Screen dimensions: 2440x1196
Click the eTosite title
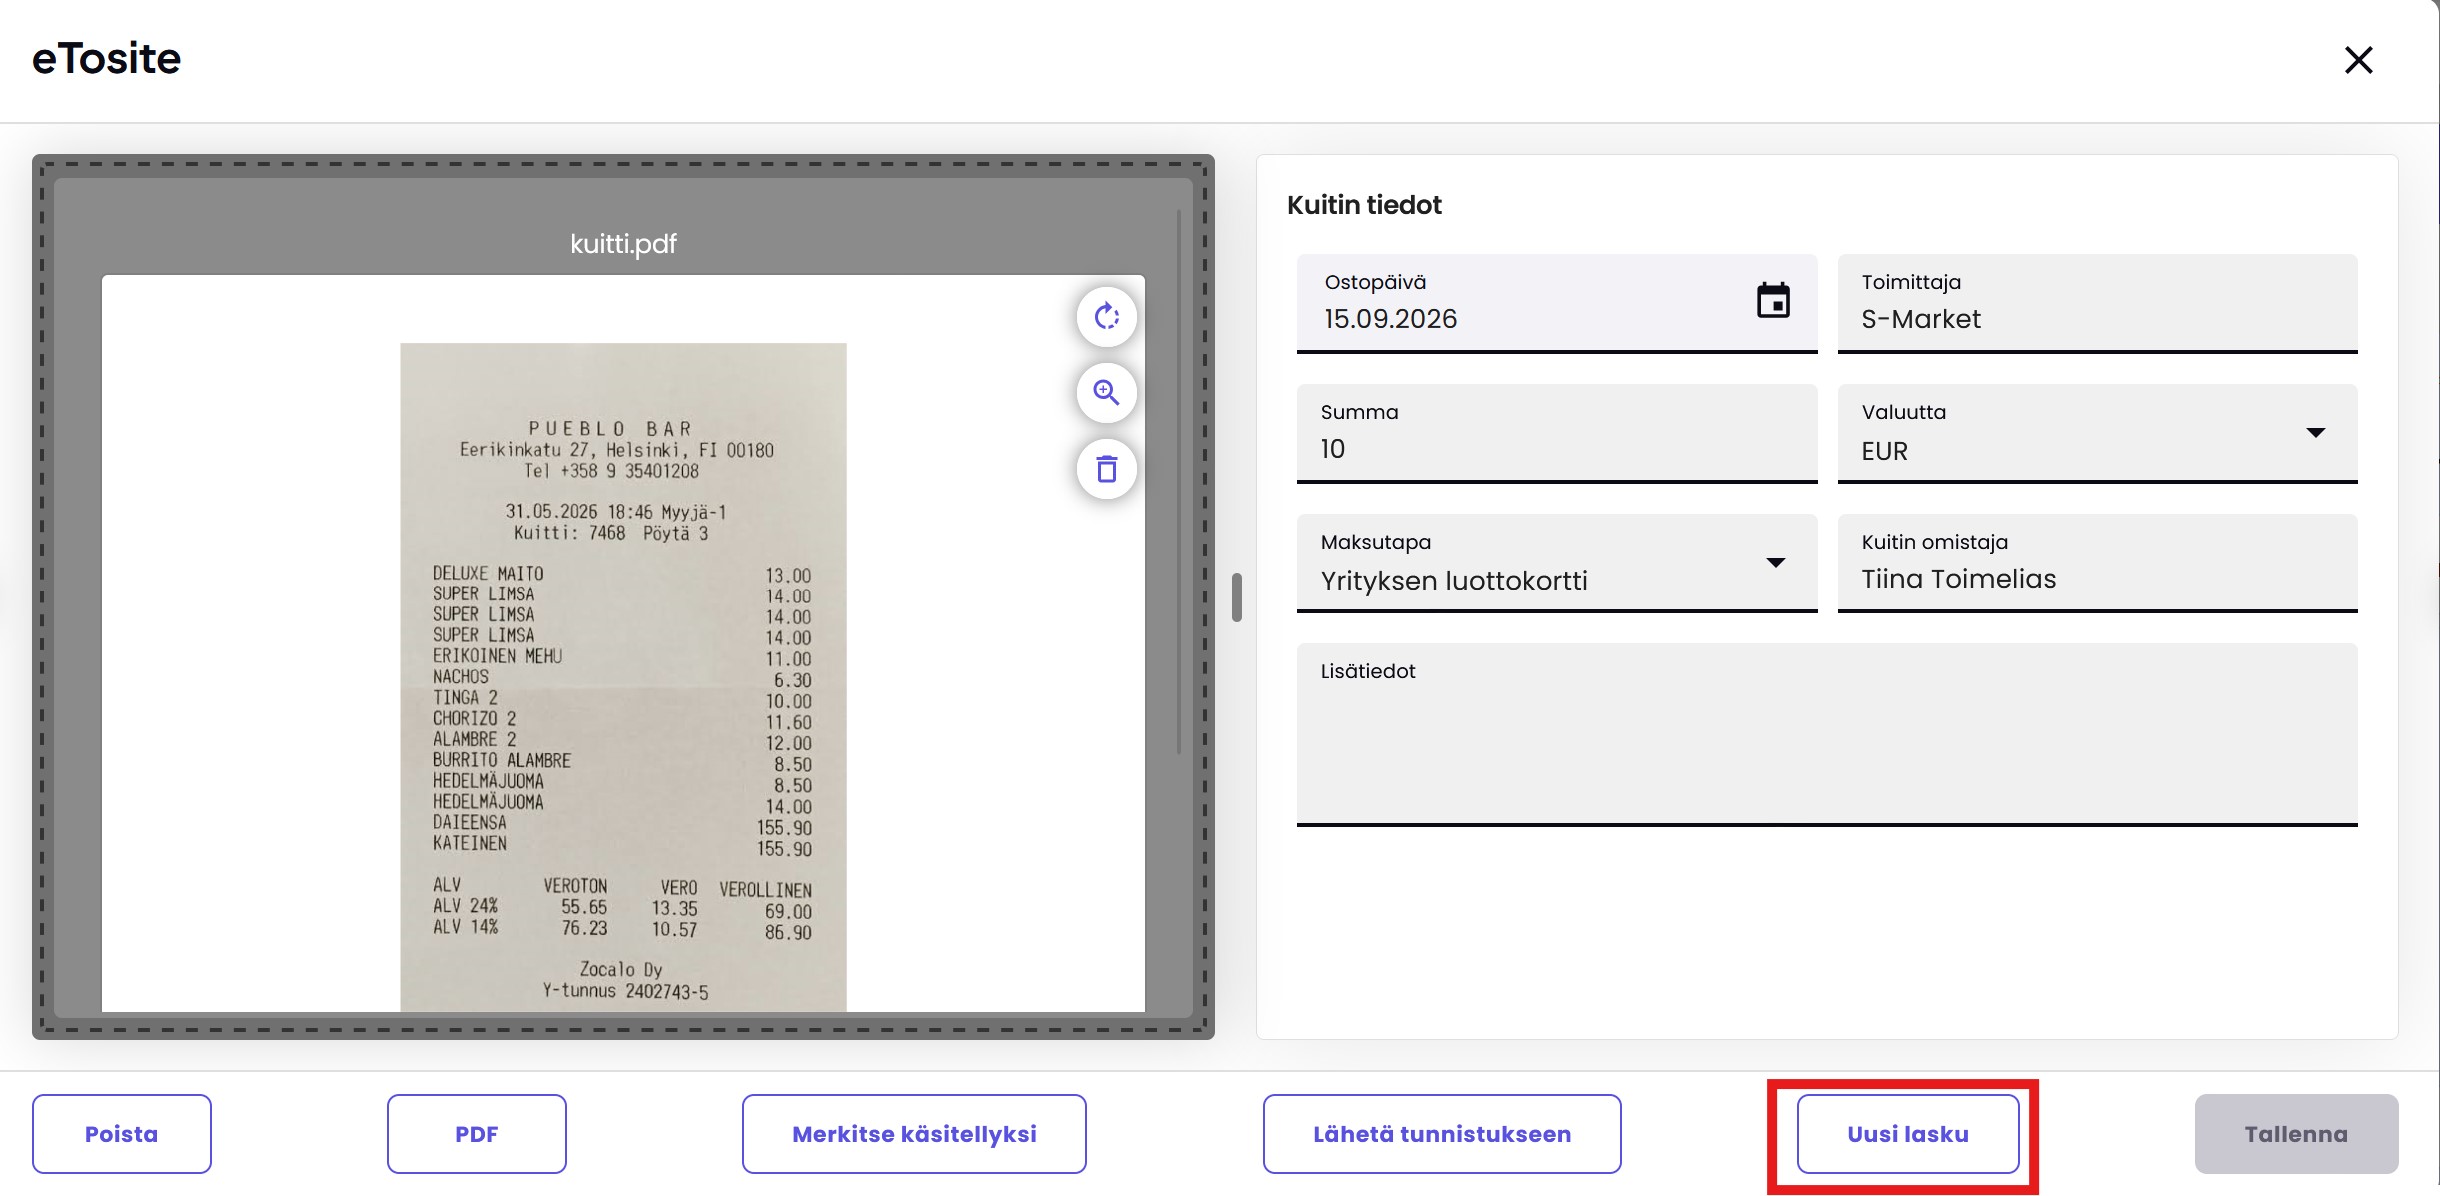106,59
